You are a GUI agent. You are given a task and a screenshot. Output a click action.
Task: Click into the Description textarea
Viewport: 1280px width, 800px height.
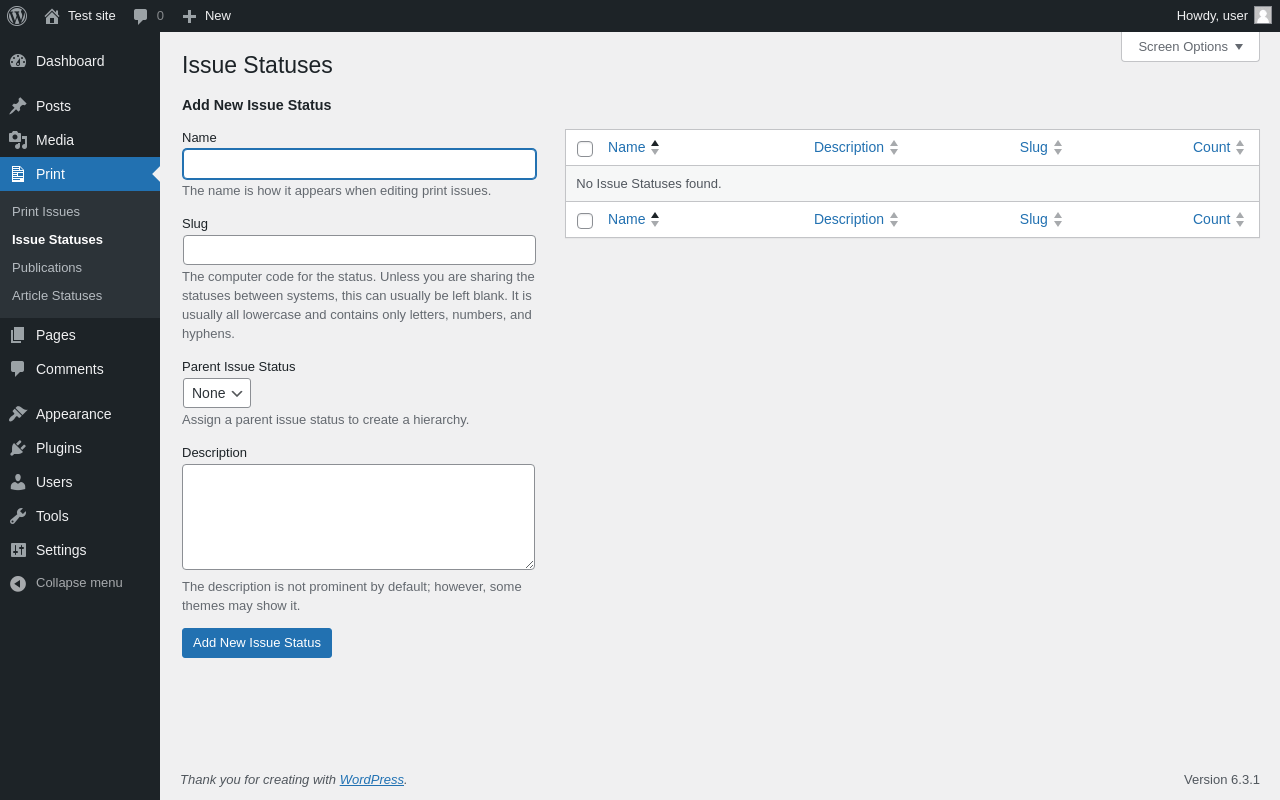pyautogui.click(x=358, y=517)
